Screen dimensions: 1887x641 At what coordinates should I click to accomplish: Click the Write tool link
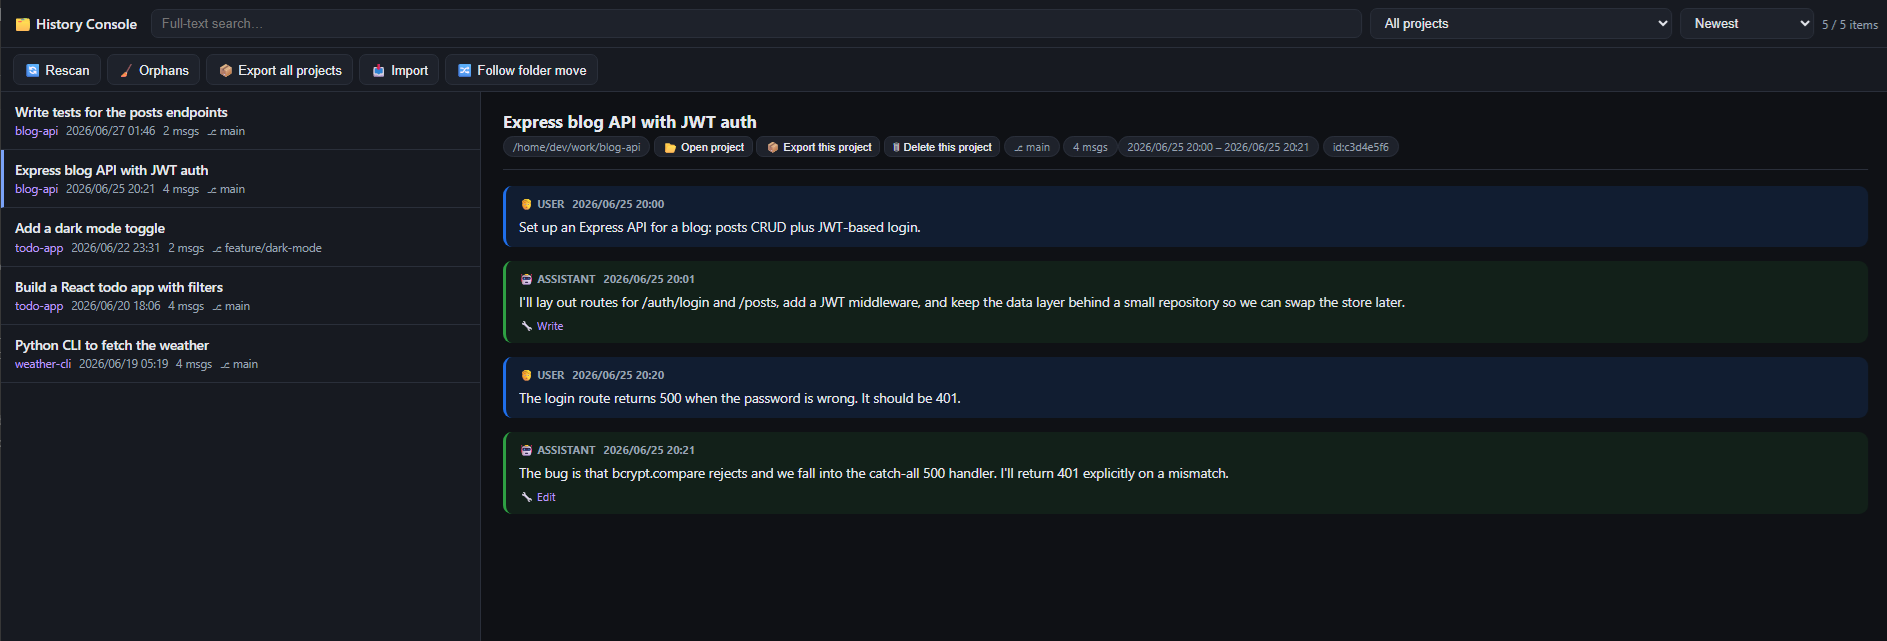coord(549,326)
